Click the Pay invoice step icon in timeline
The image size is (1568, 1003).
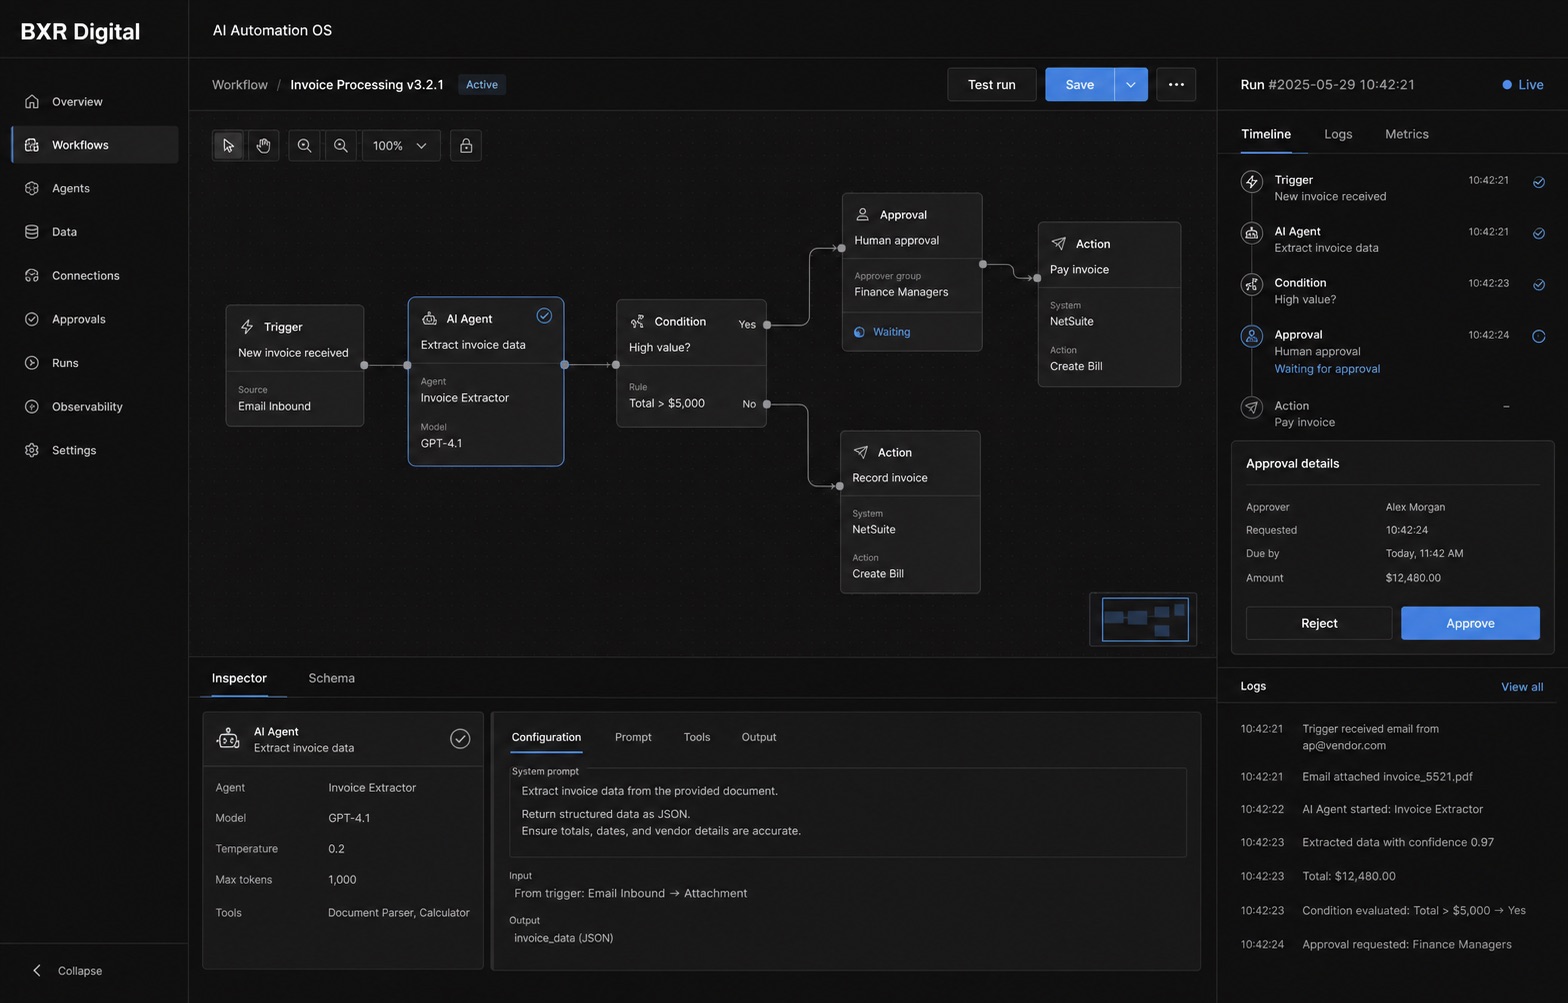1251,407
